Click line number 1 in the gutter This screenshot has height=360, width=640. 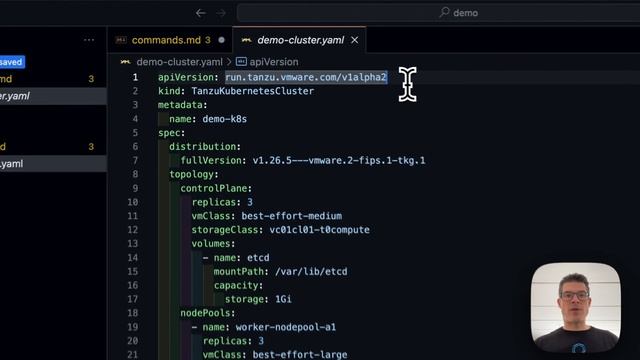[135, 77]
